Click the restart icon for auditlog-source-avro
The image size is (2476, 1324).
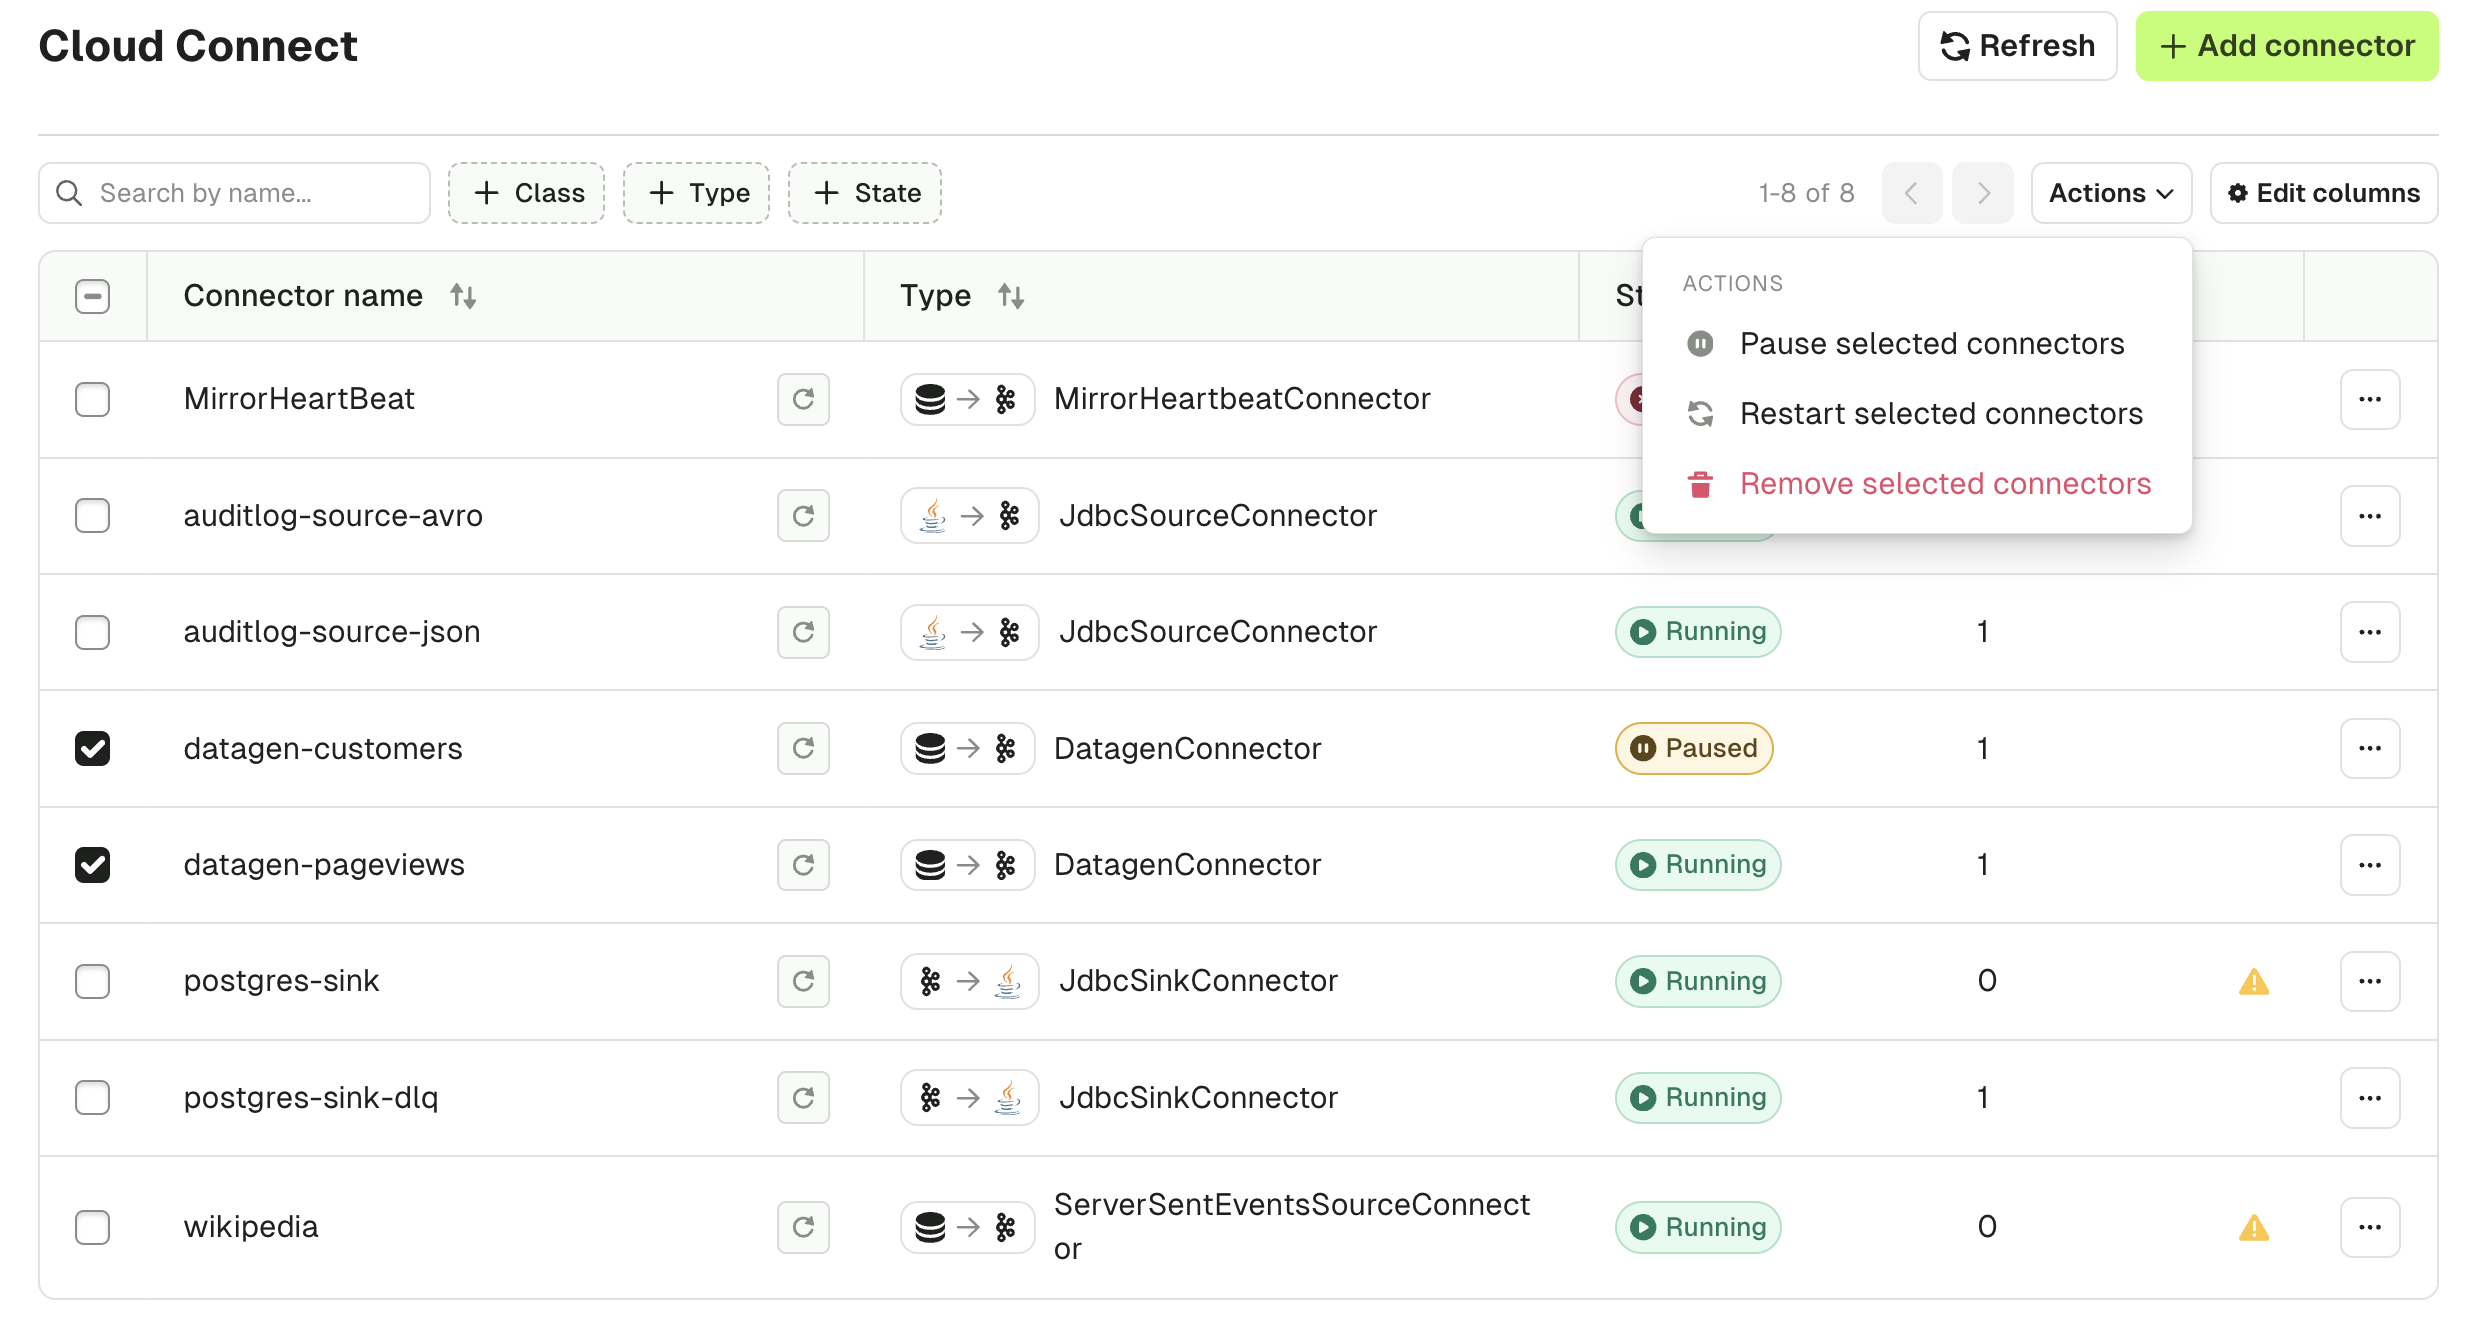pyautogui.click(x=803, y=516)
